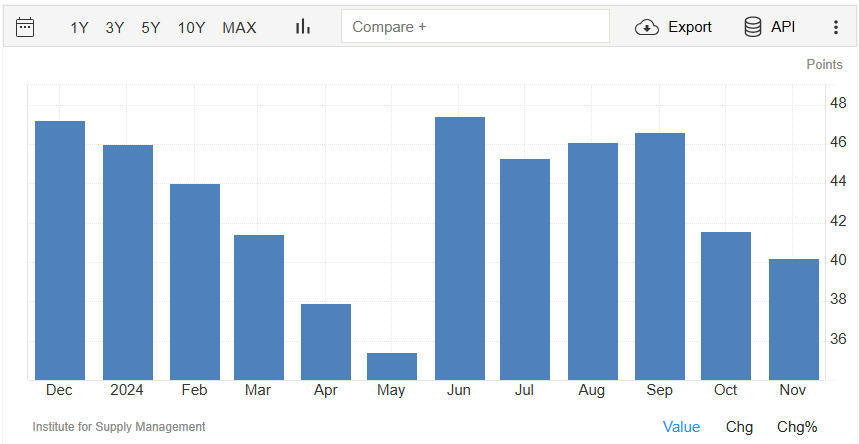Click the Sep x-axis label
This screenshot has height=444, width=859.
[659, 390]
